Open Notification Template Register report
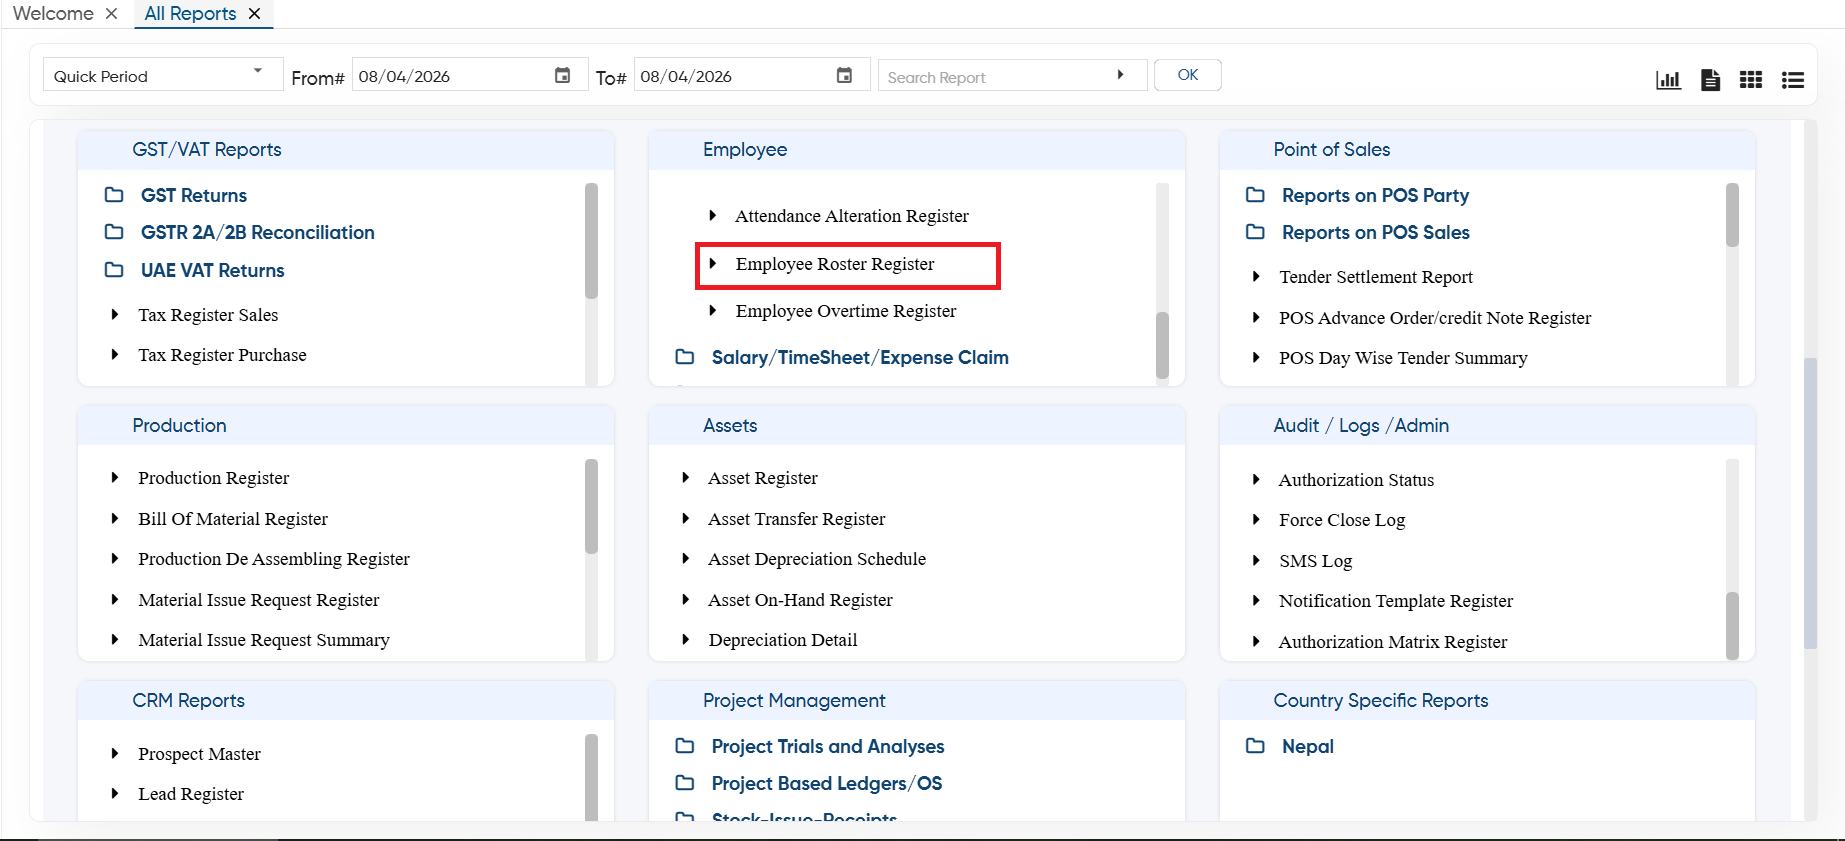Image resolution: width=1845 pixels, height=841 pixels. [1396, 601]
